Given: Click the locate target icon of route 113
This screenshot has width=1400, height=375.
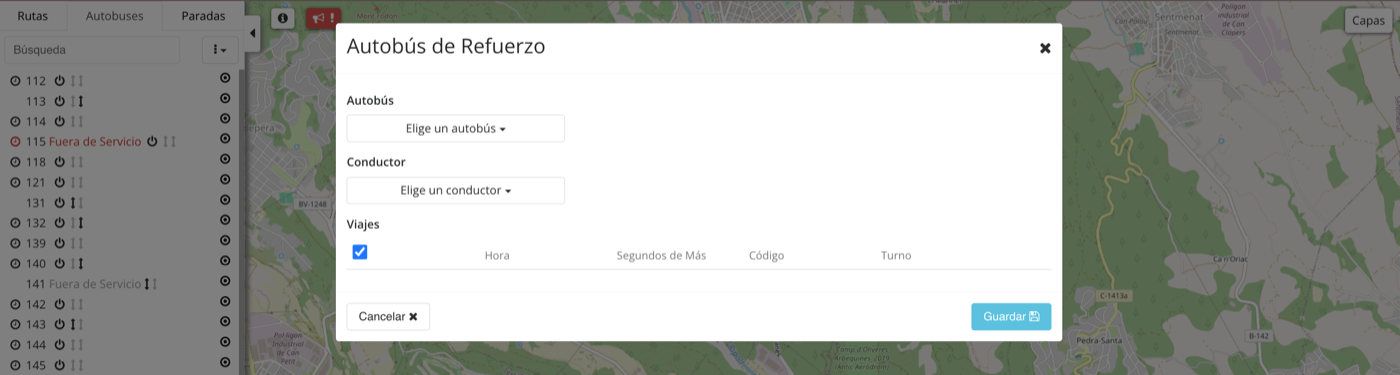Looking at the screenshot, I should pyautogui.click(x=225, y=97).
